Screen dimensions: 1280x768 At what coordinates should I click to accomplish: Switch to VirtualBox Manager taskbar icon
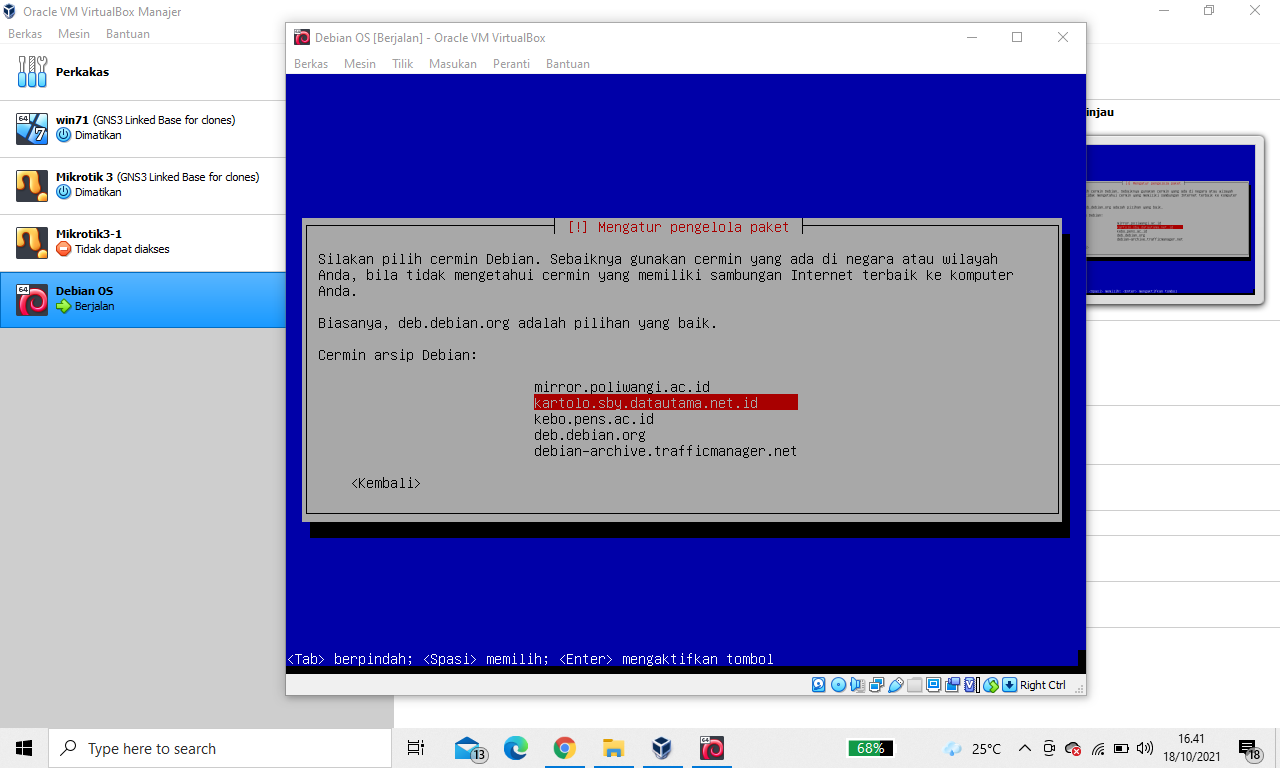coord(662,748)
